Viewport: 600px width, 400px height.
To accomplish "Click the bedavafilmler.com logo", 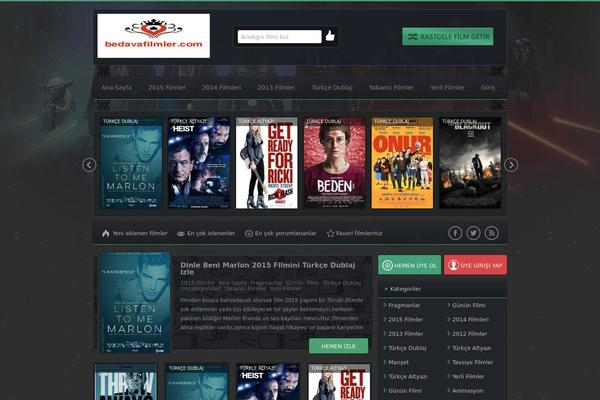I will [153, 36].
